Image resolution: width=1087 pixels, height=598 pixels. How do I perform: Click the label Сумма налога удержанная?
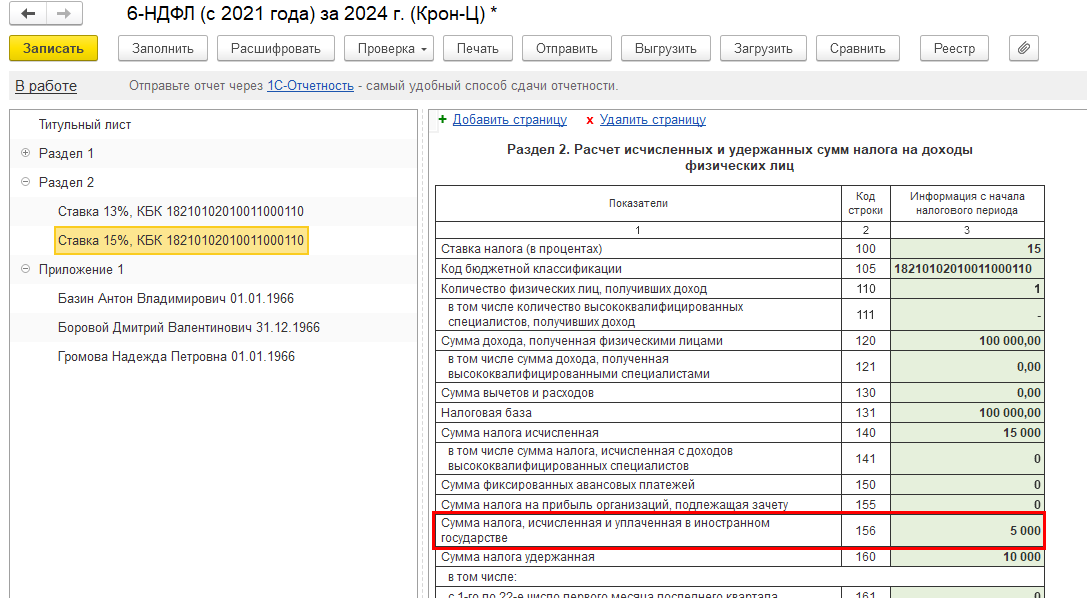point(517,557)
